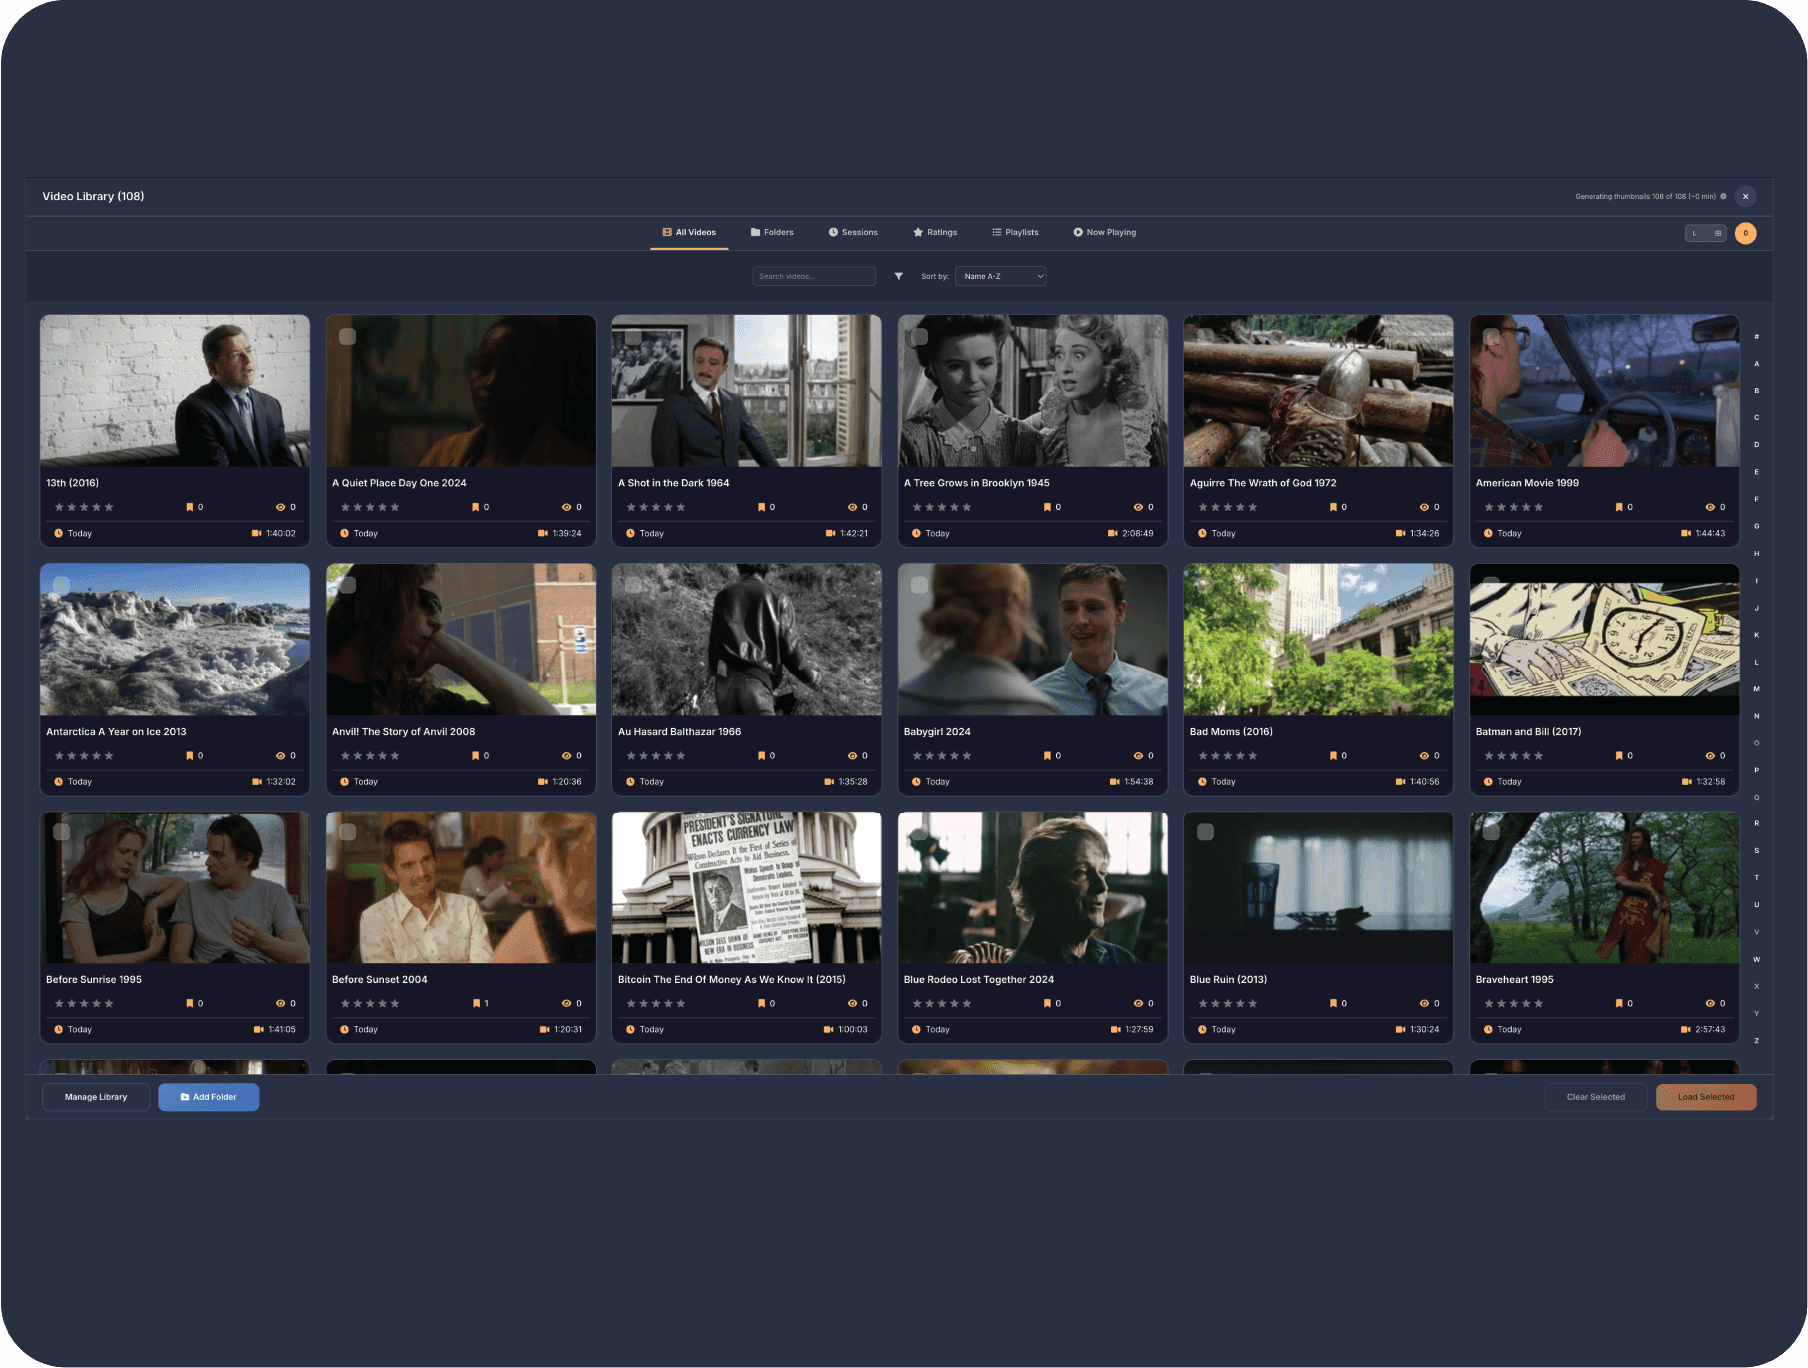Give "Before Sunrise 1995" a five-star rating

tap(107, 1003)
